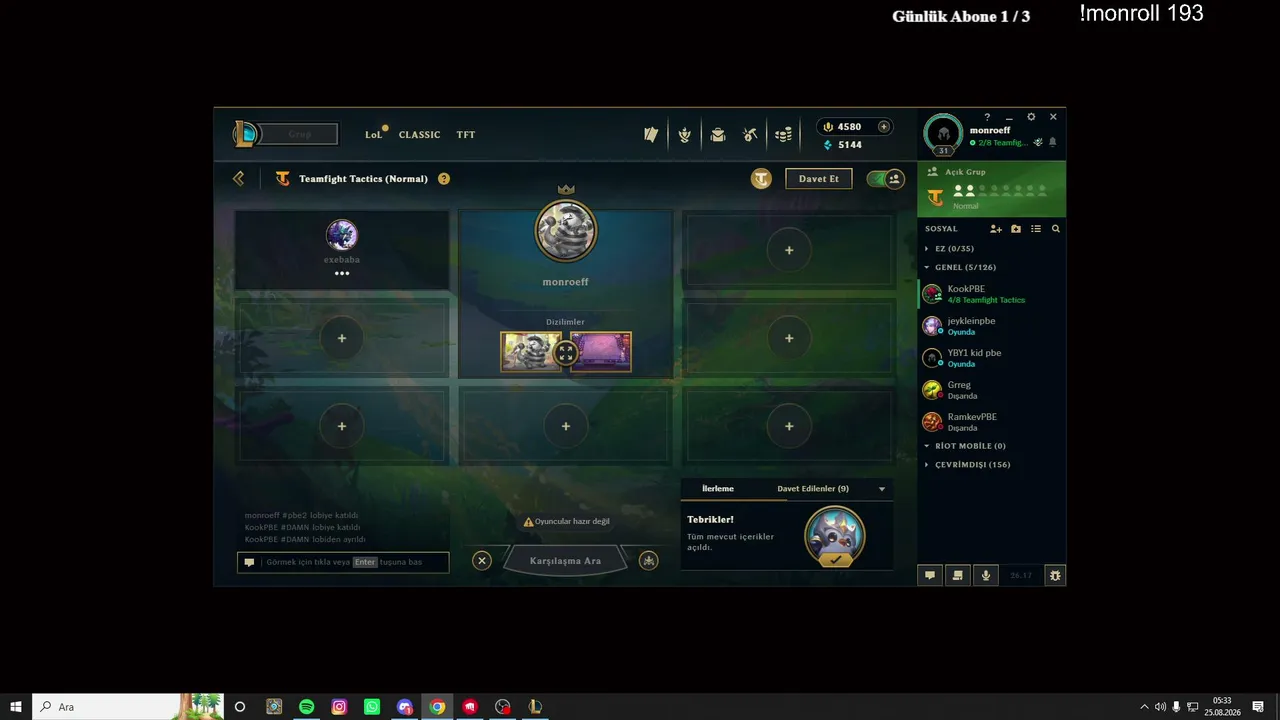Open the TFT tab
The image size is (1280, 720).
(x=466, y=135)
